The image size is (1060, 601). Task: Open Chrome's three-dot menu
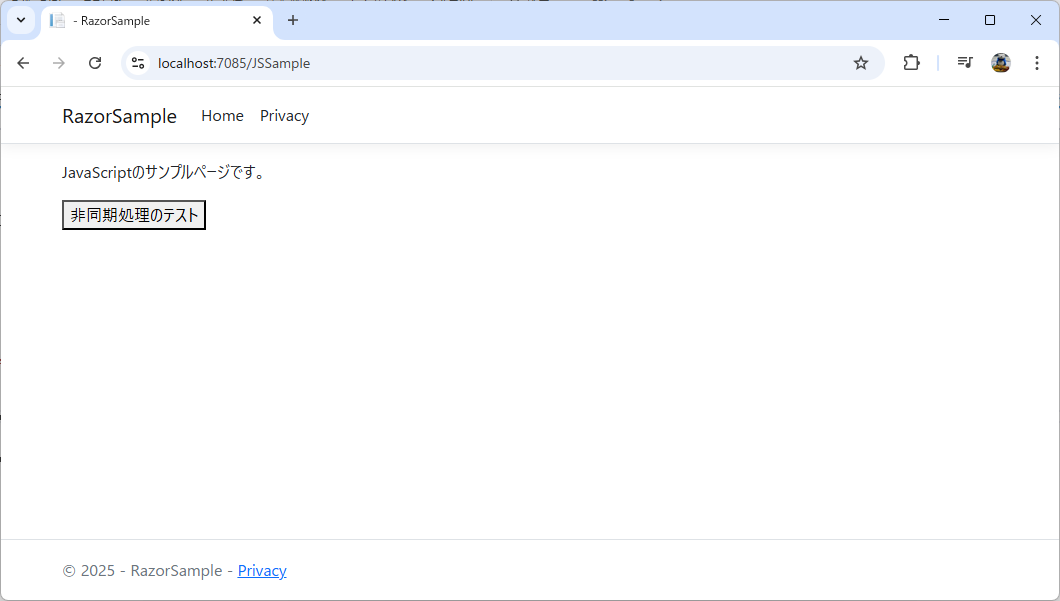(1036, 63)
